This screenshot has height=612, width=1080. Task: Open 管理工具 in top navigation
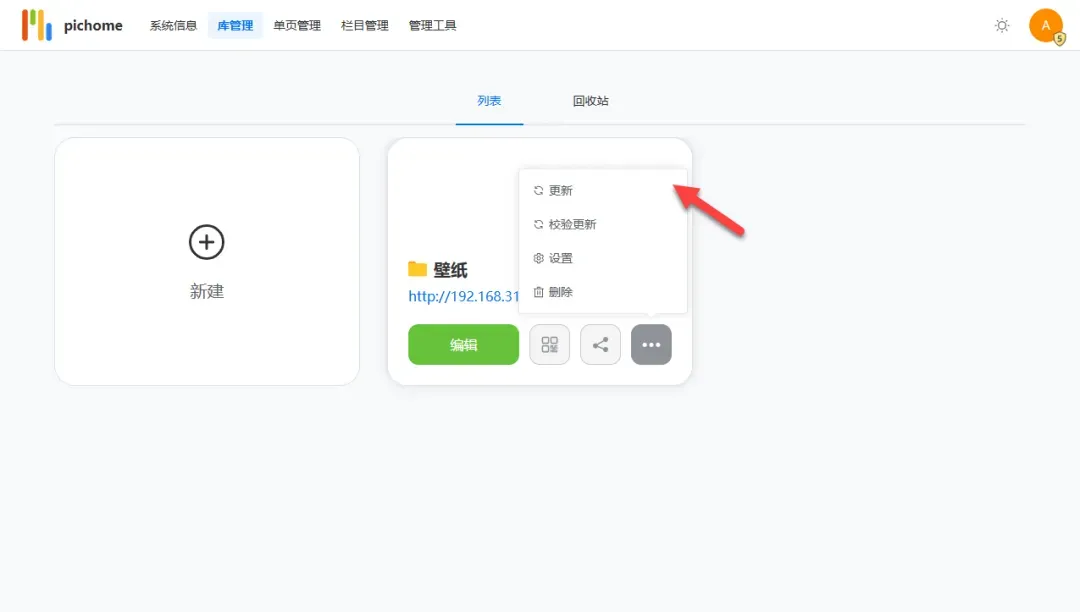[433, 25]
